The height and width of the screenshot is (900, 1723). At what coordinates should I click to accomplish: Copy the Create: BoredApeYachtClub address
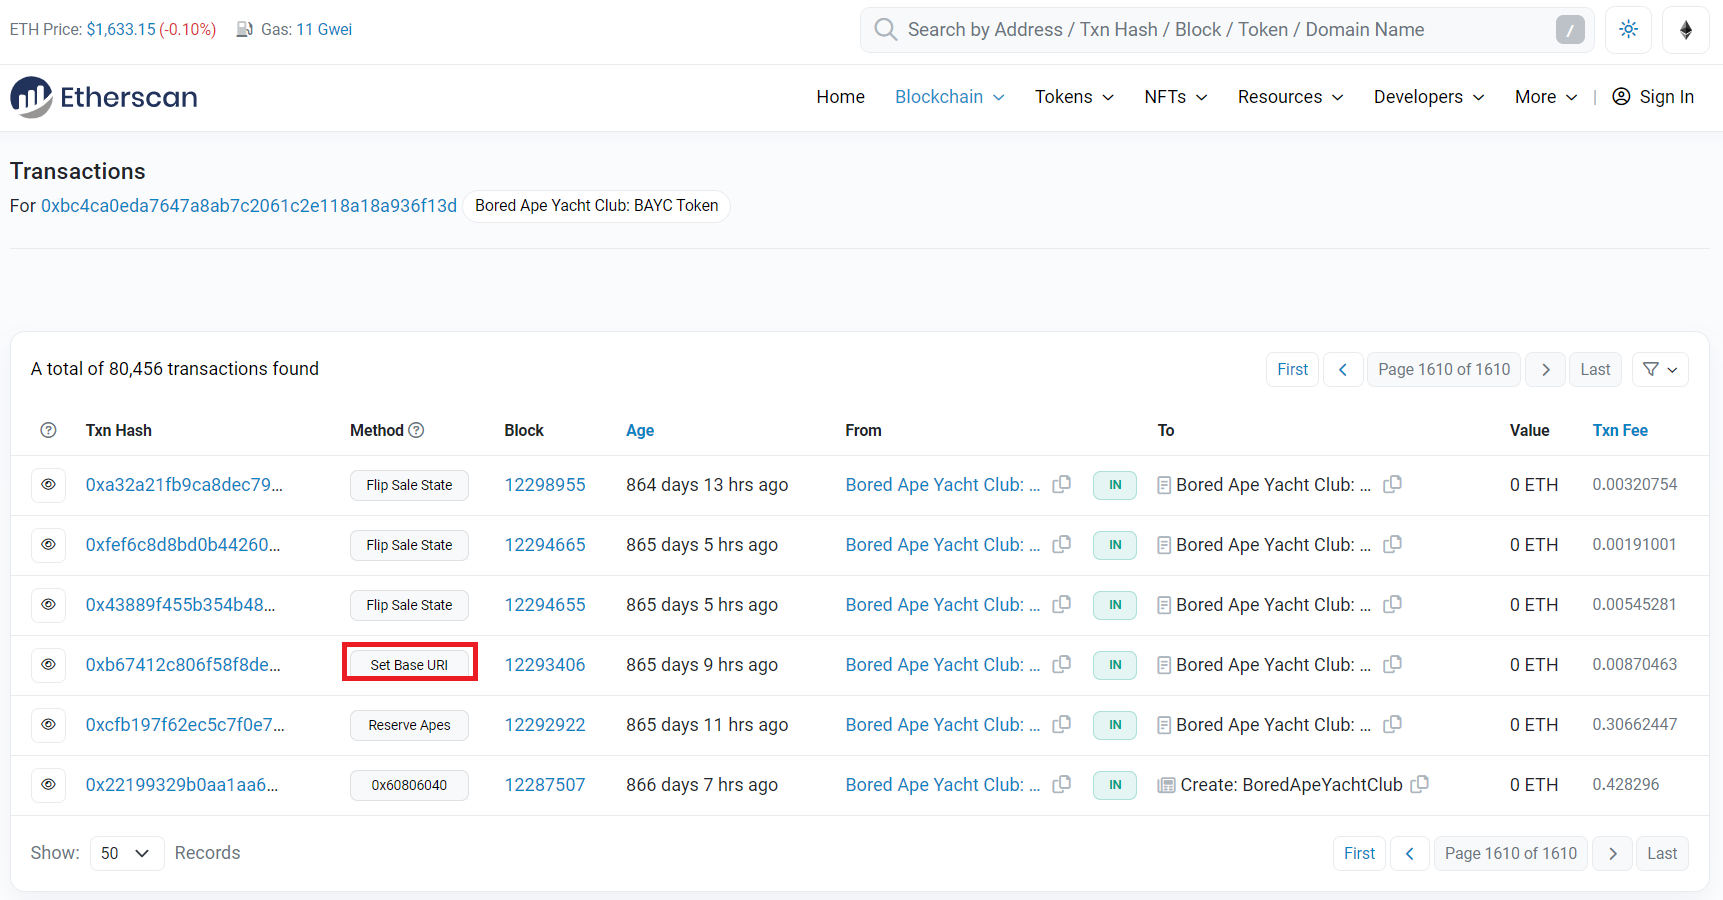(x=1419, y=784)
